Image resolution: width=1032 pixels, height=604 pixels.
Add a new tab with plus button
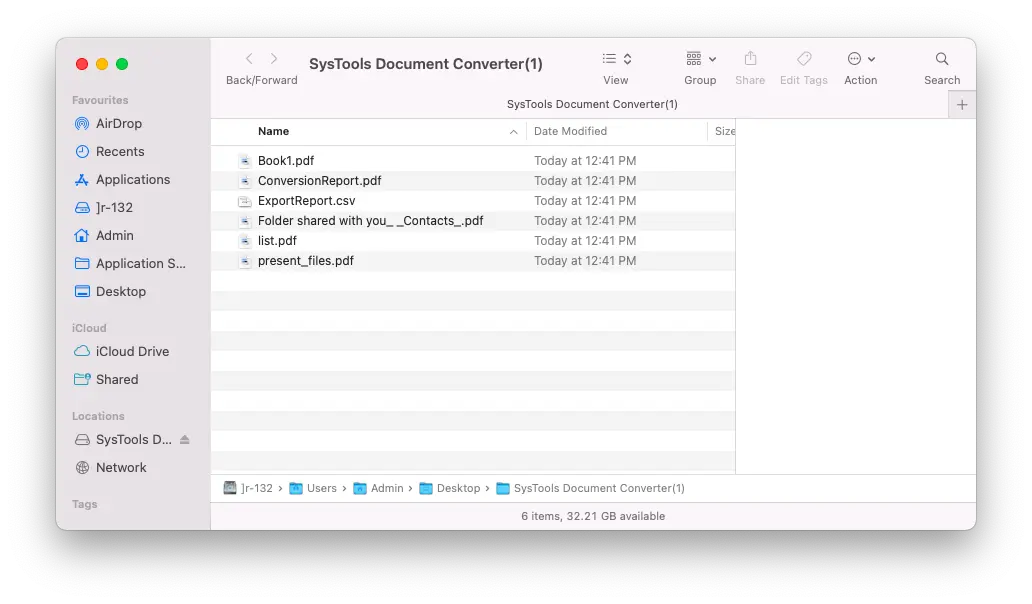[x=962, y=105]
